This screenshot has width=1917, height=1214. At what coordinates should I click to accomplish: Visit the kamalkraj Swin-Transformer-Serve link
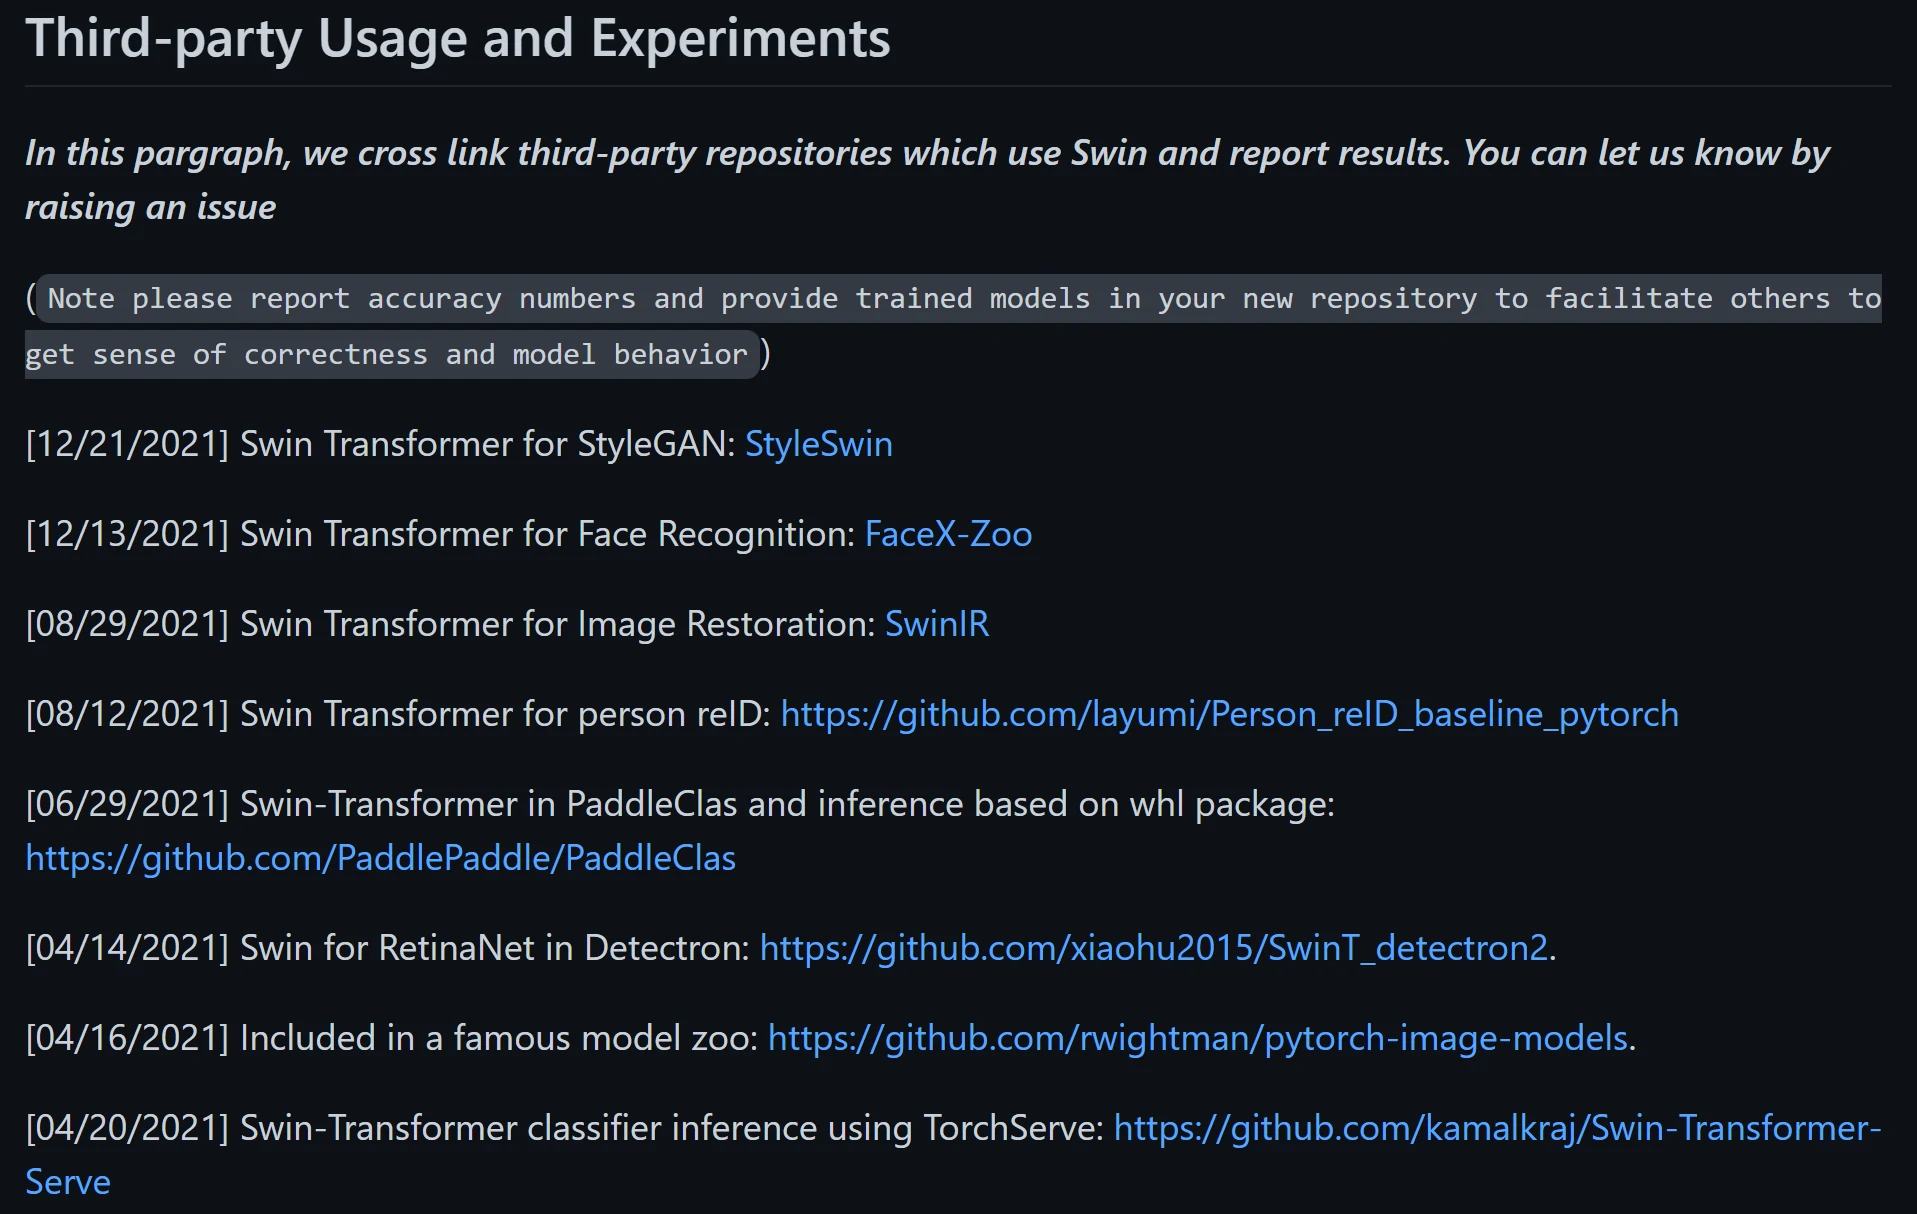tap(1496, 1128)
